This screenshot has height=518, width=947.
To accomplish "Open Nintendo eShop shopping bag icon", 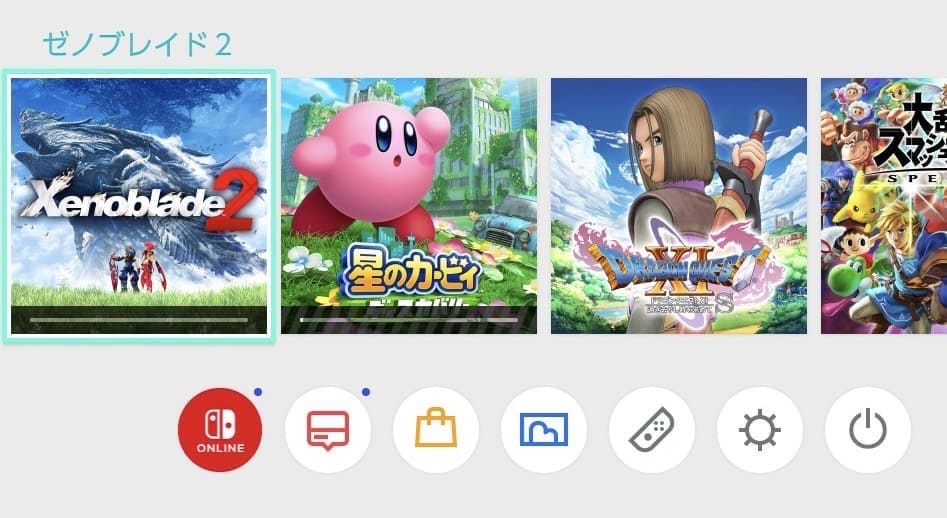I will (x=435, y=430).
